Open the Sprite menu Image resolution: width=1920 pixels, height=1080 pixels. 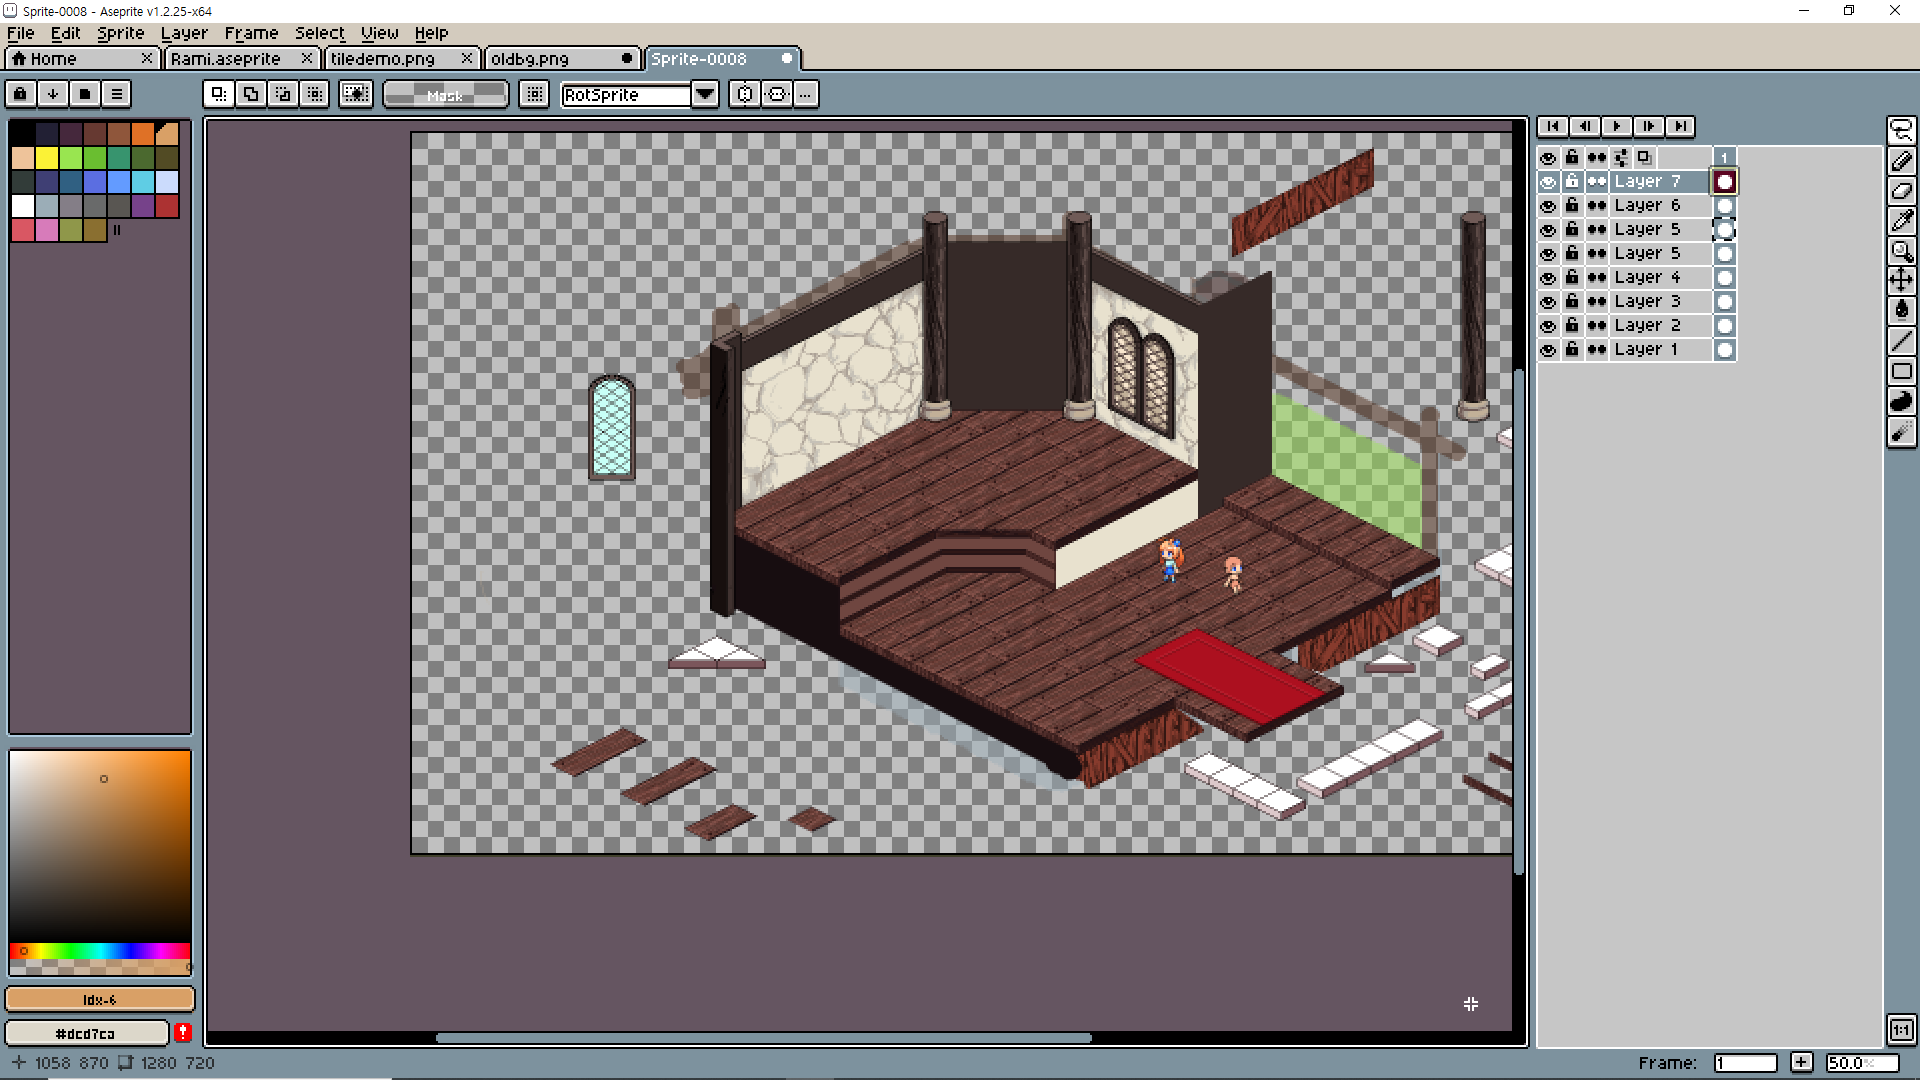tap(120, 33)
